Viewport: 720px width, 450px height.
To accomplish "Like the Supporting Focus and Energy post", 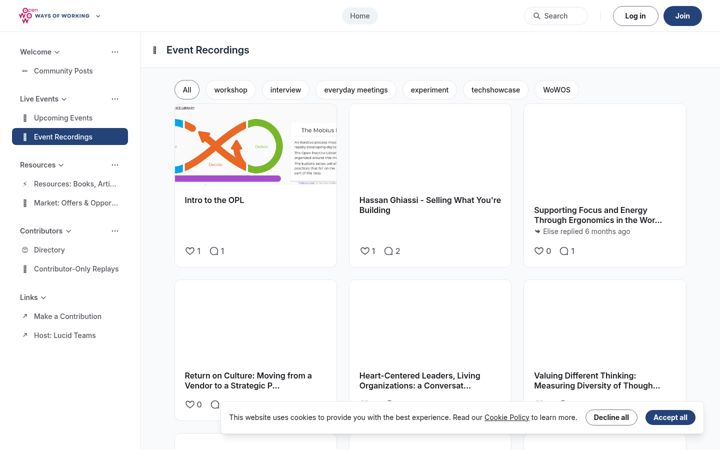I will (x=539, y=251).
